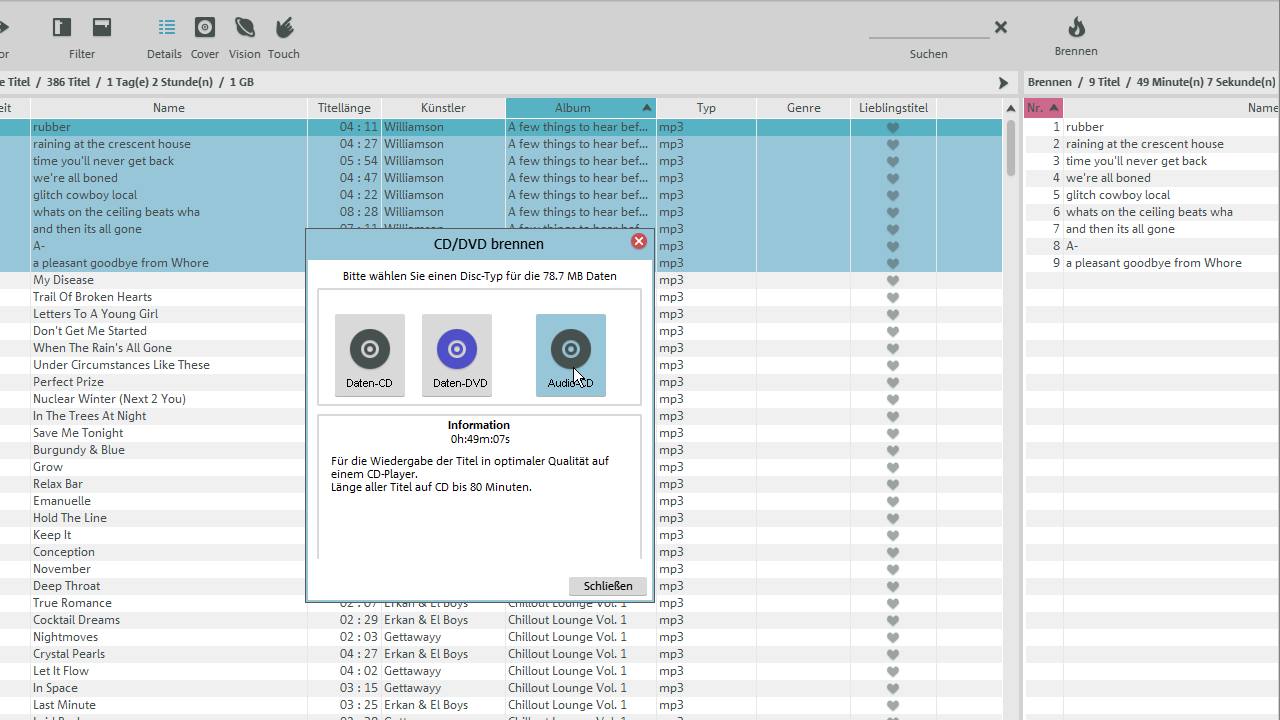Select 'raining at the crescent house' in burn list

[x=1144, y=144]
